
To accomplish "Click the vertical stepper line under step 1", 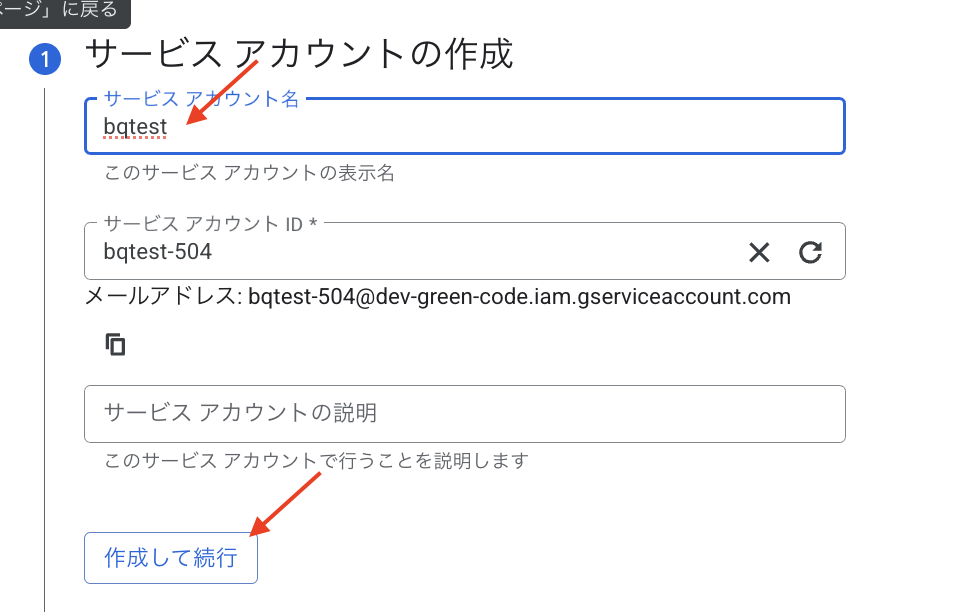I will (45, 350).
